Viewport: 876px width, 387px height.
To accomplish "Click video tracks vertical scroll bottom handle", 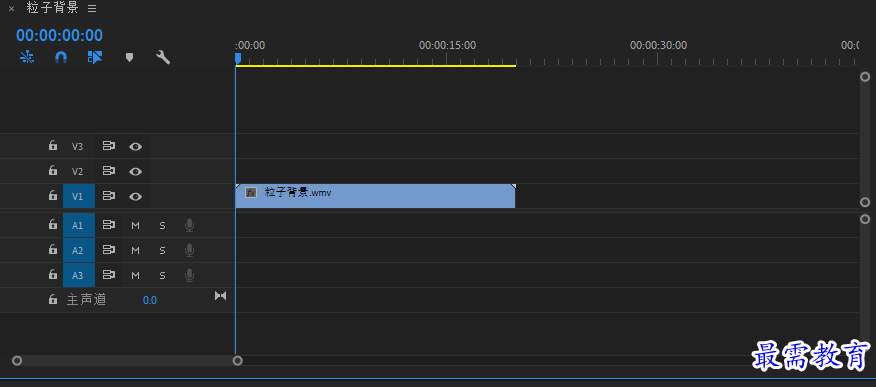I will [x=865, y=202].
